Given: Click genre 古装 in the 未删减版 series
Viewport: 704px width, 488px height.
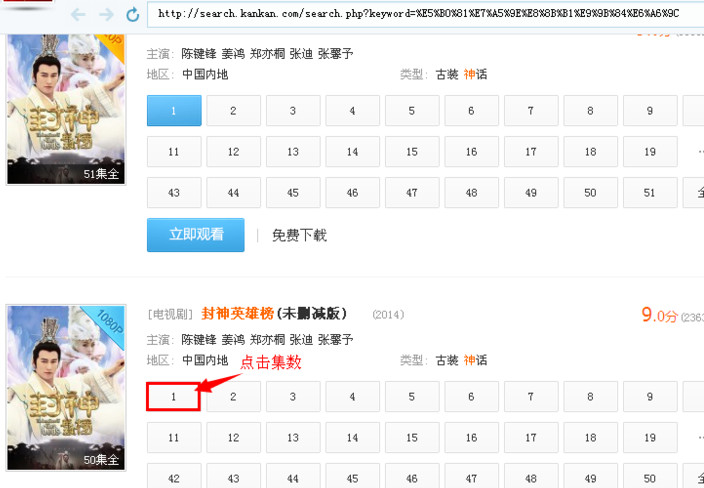Looking at the screenshot, I should (x=447, y=360).
